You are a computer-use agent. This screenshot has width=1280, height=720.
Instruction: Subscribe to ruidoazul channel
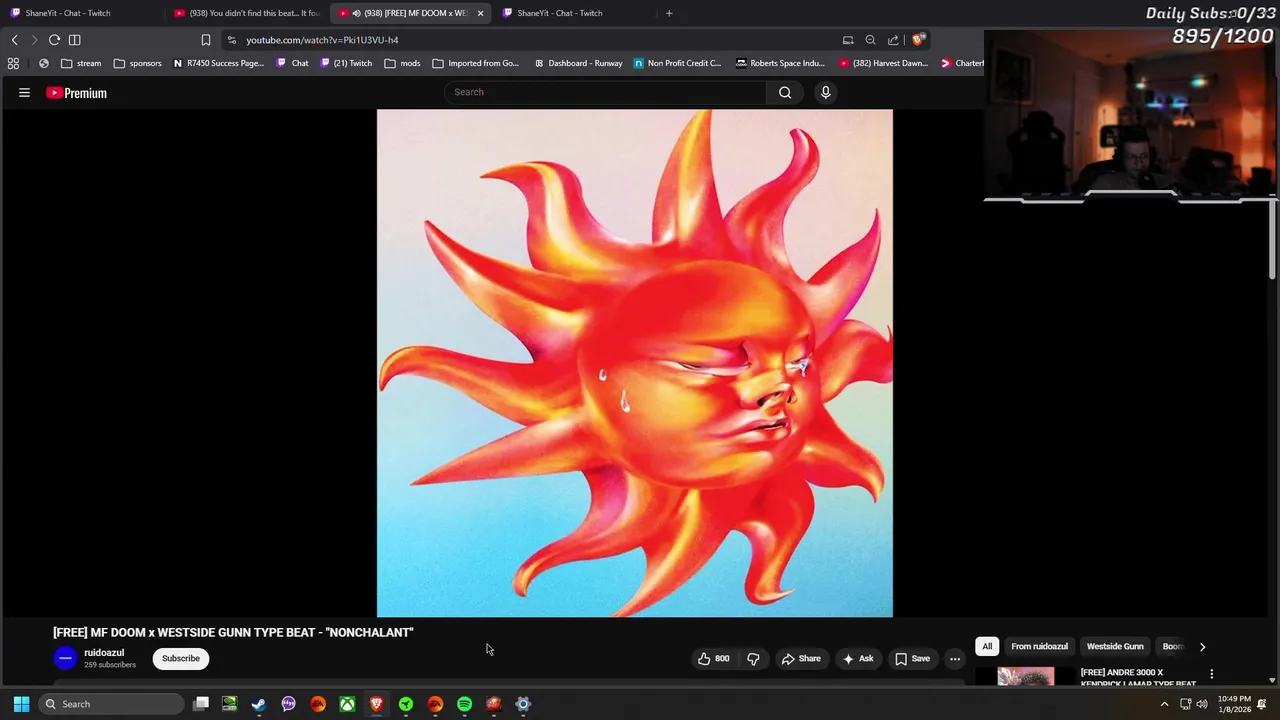click(x=181, y=658)
